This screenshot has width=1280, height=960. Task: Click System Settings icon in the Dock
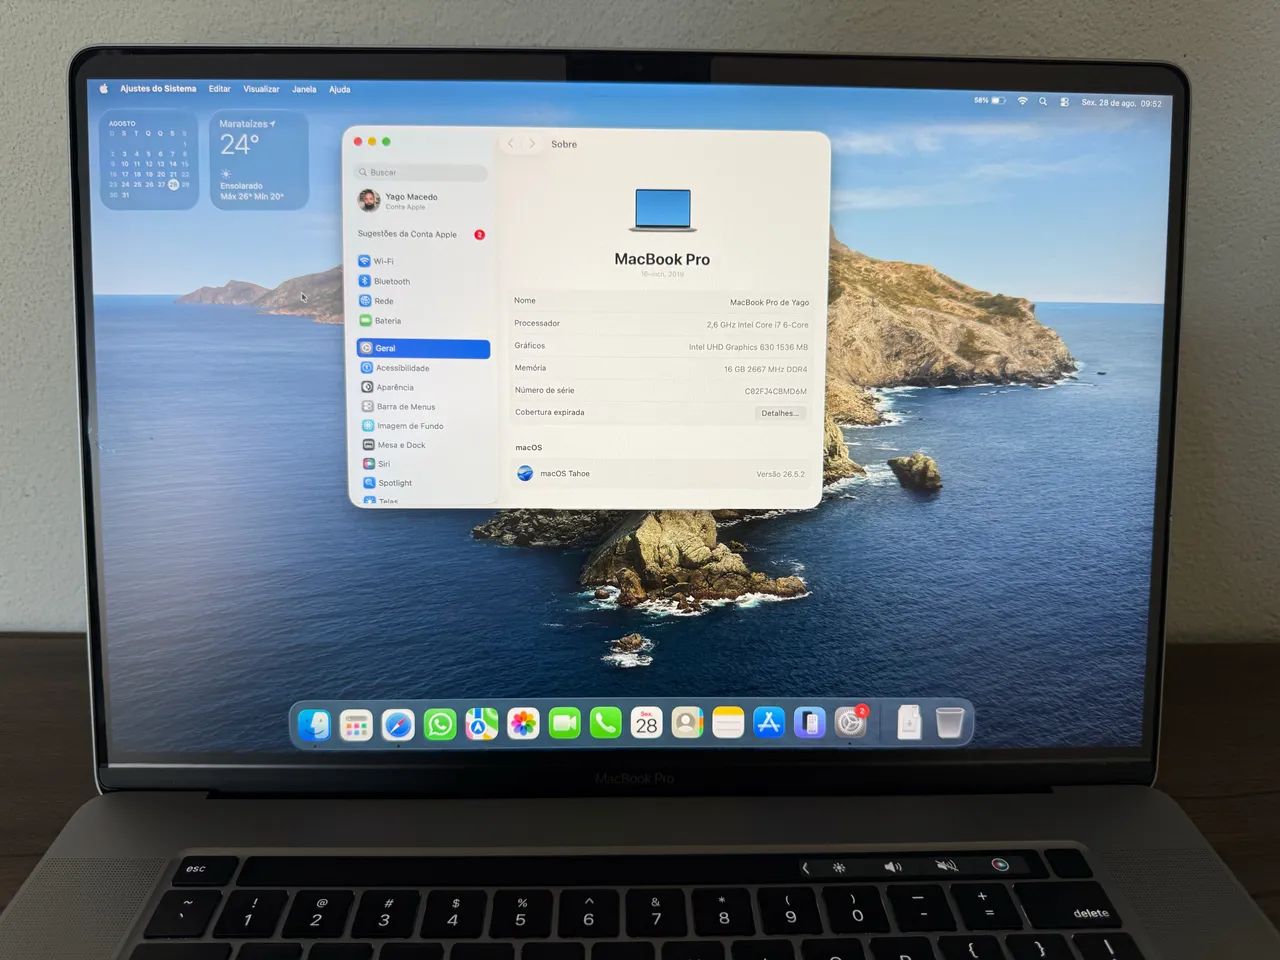[851, 723]
